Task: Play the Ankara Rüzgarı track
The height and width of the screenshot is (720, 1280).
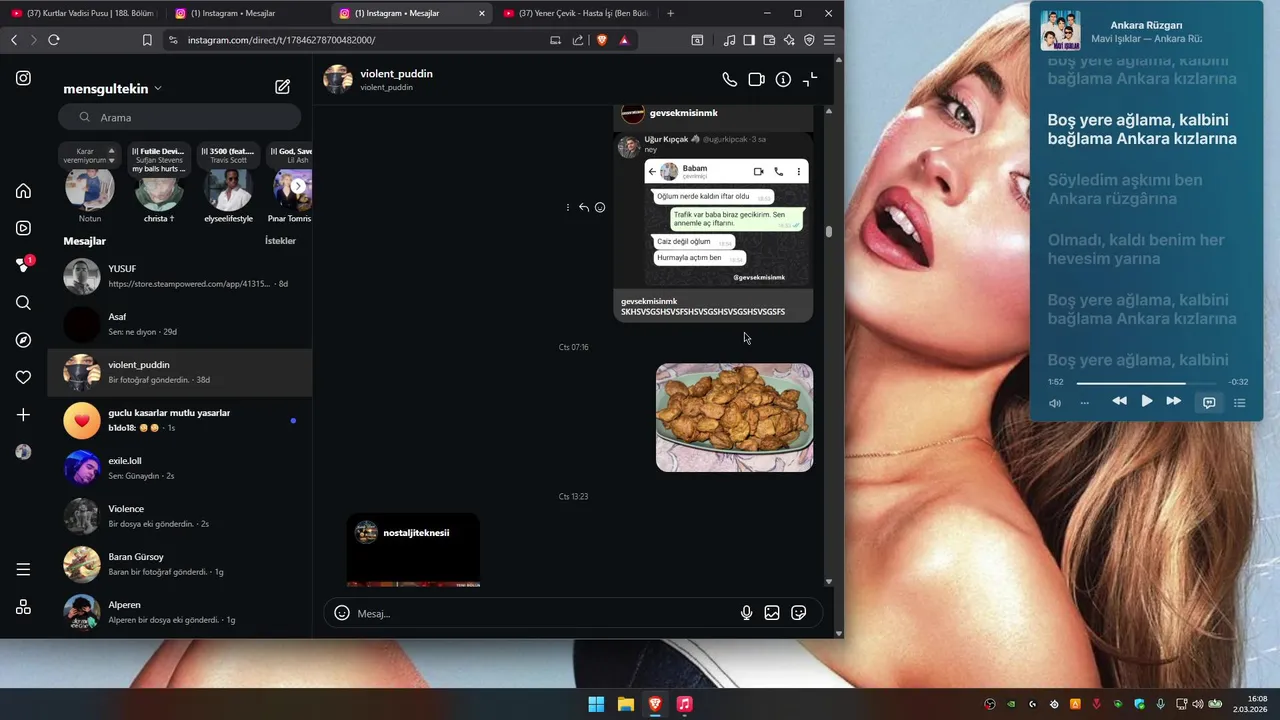Action: pos(1147,401)
